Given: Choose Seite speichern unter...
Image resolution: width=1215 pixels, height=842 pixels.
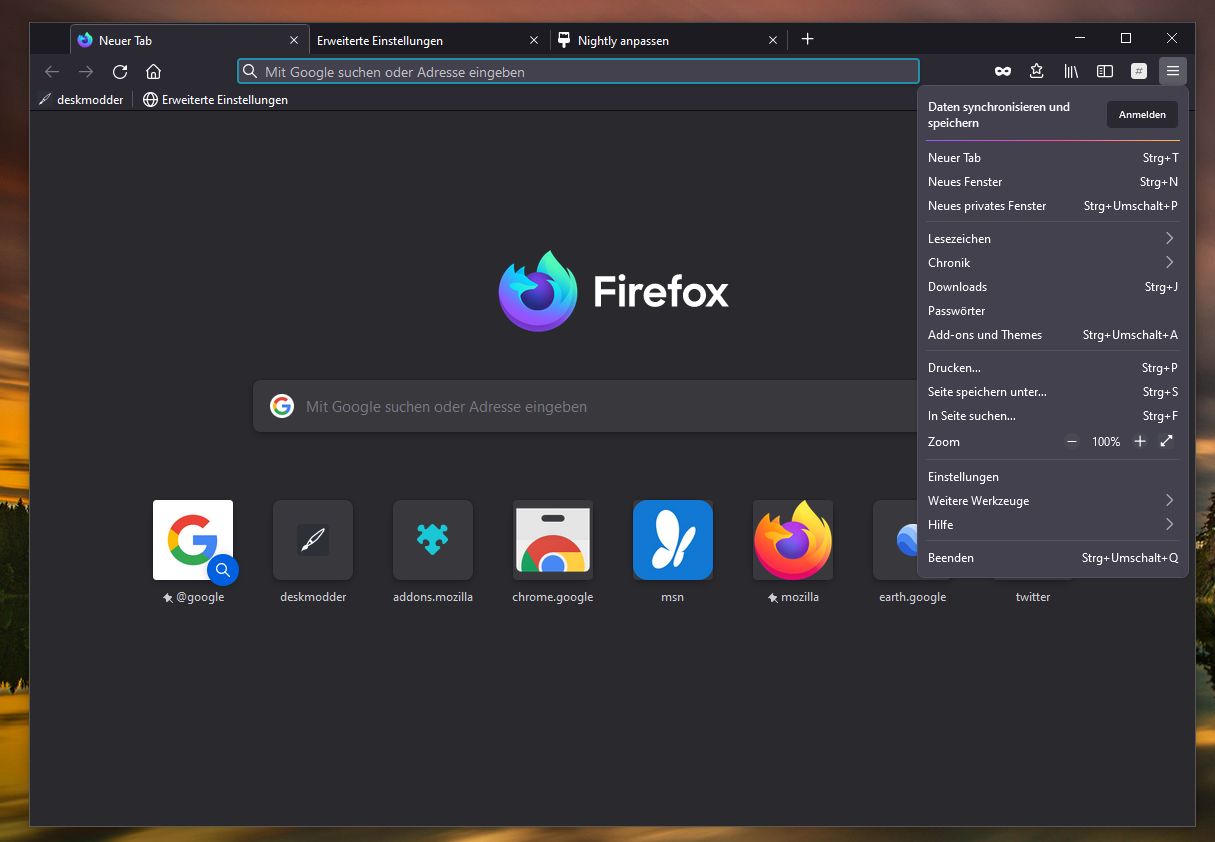Looking at the screenshot, I should [x=1053, y=392].
